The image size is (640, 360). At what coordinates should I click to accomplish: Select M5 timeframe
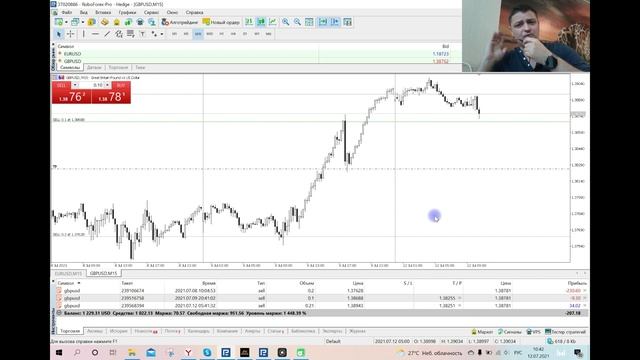pos(186,34)
